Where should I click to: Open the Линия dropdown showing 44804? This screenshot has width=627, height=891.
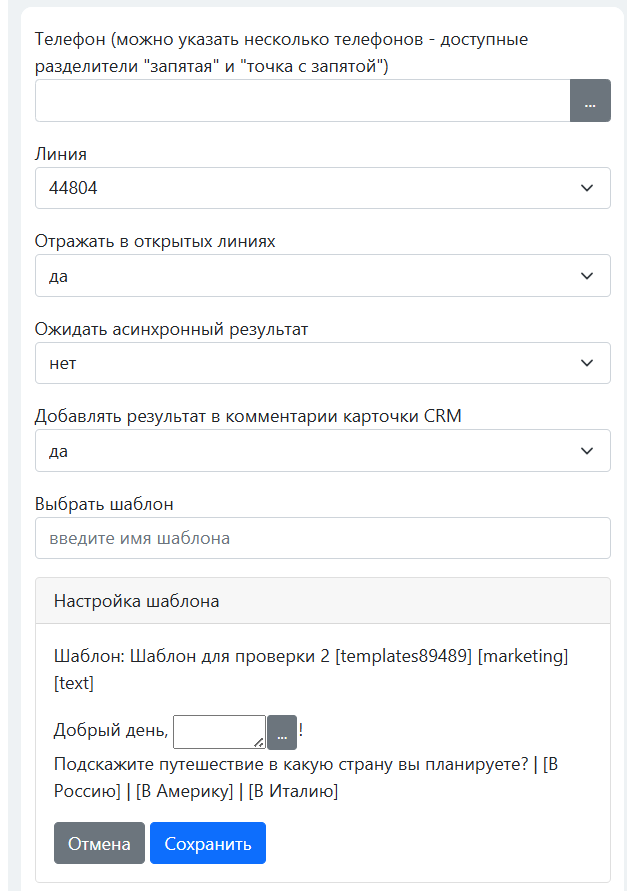(x=322, y=188)
